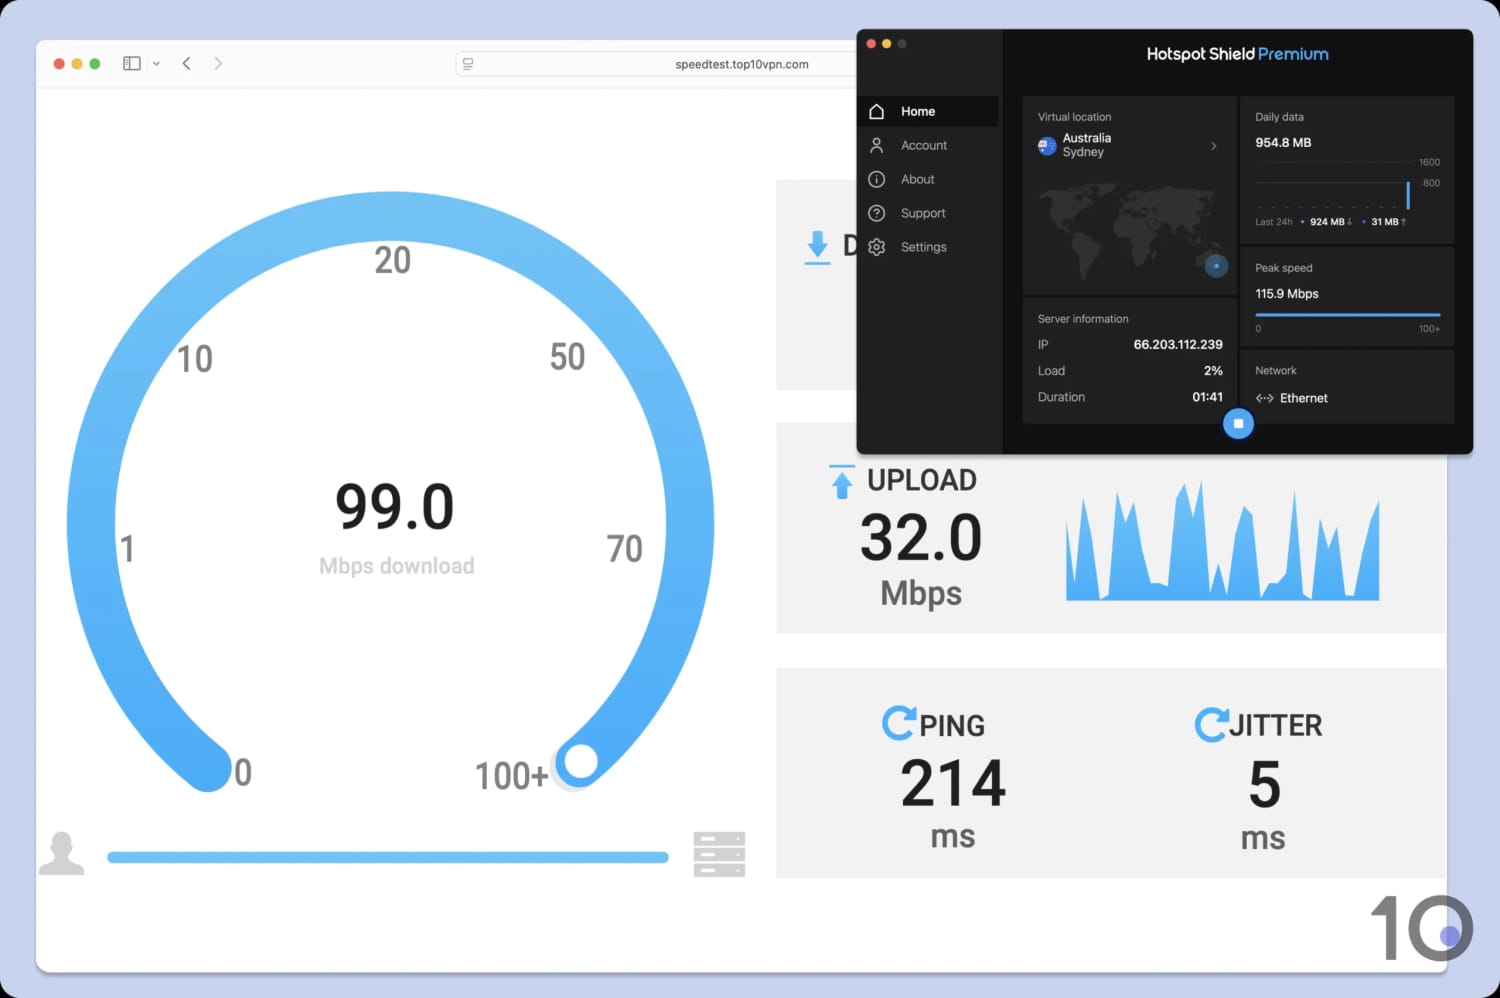Expand the virtual location chevron
The image size is (1500, 998).
1214,146
